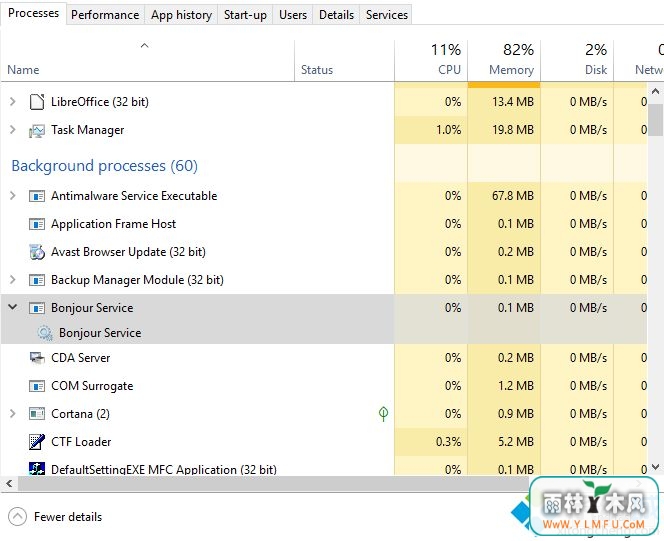This screenshot has width=664, height=541.
Task: Select the Bonjour Service child gear icon
Action: tap(45, 333)
